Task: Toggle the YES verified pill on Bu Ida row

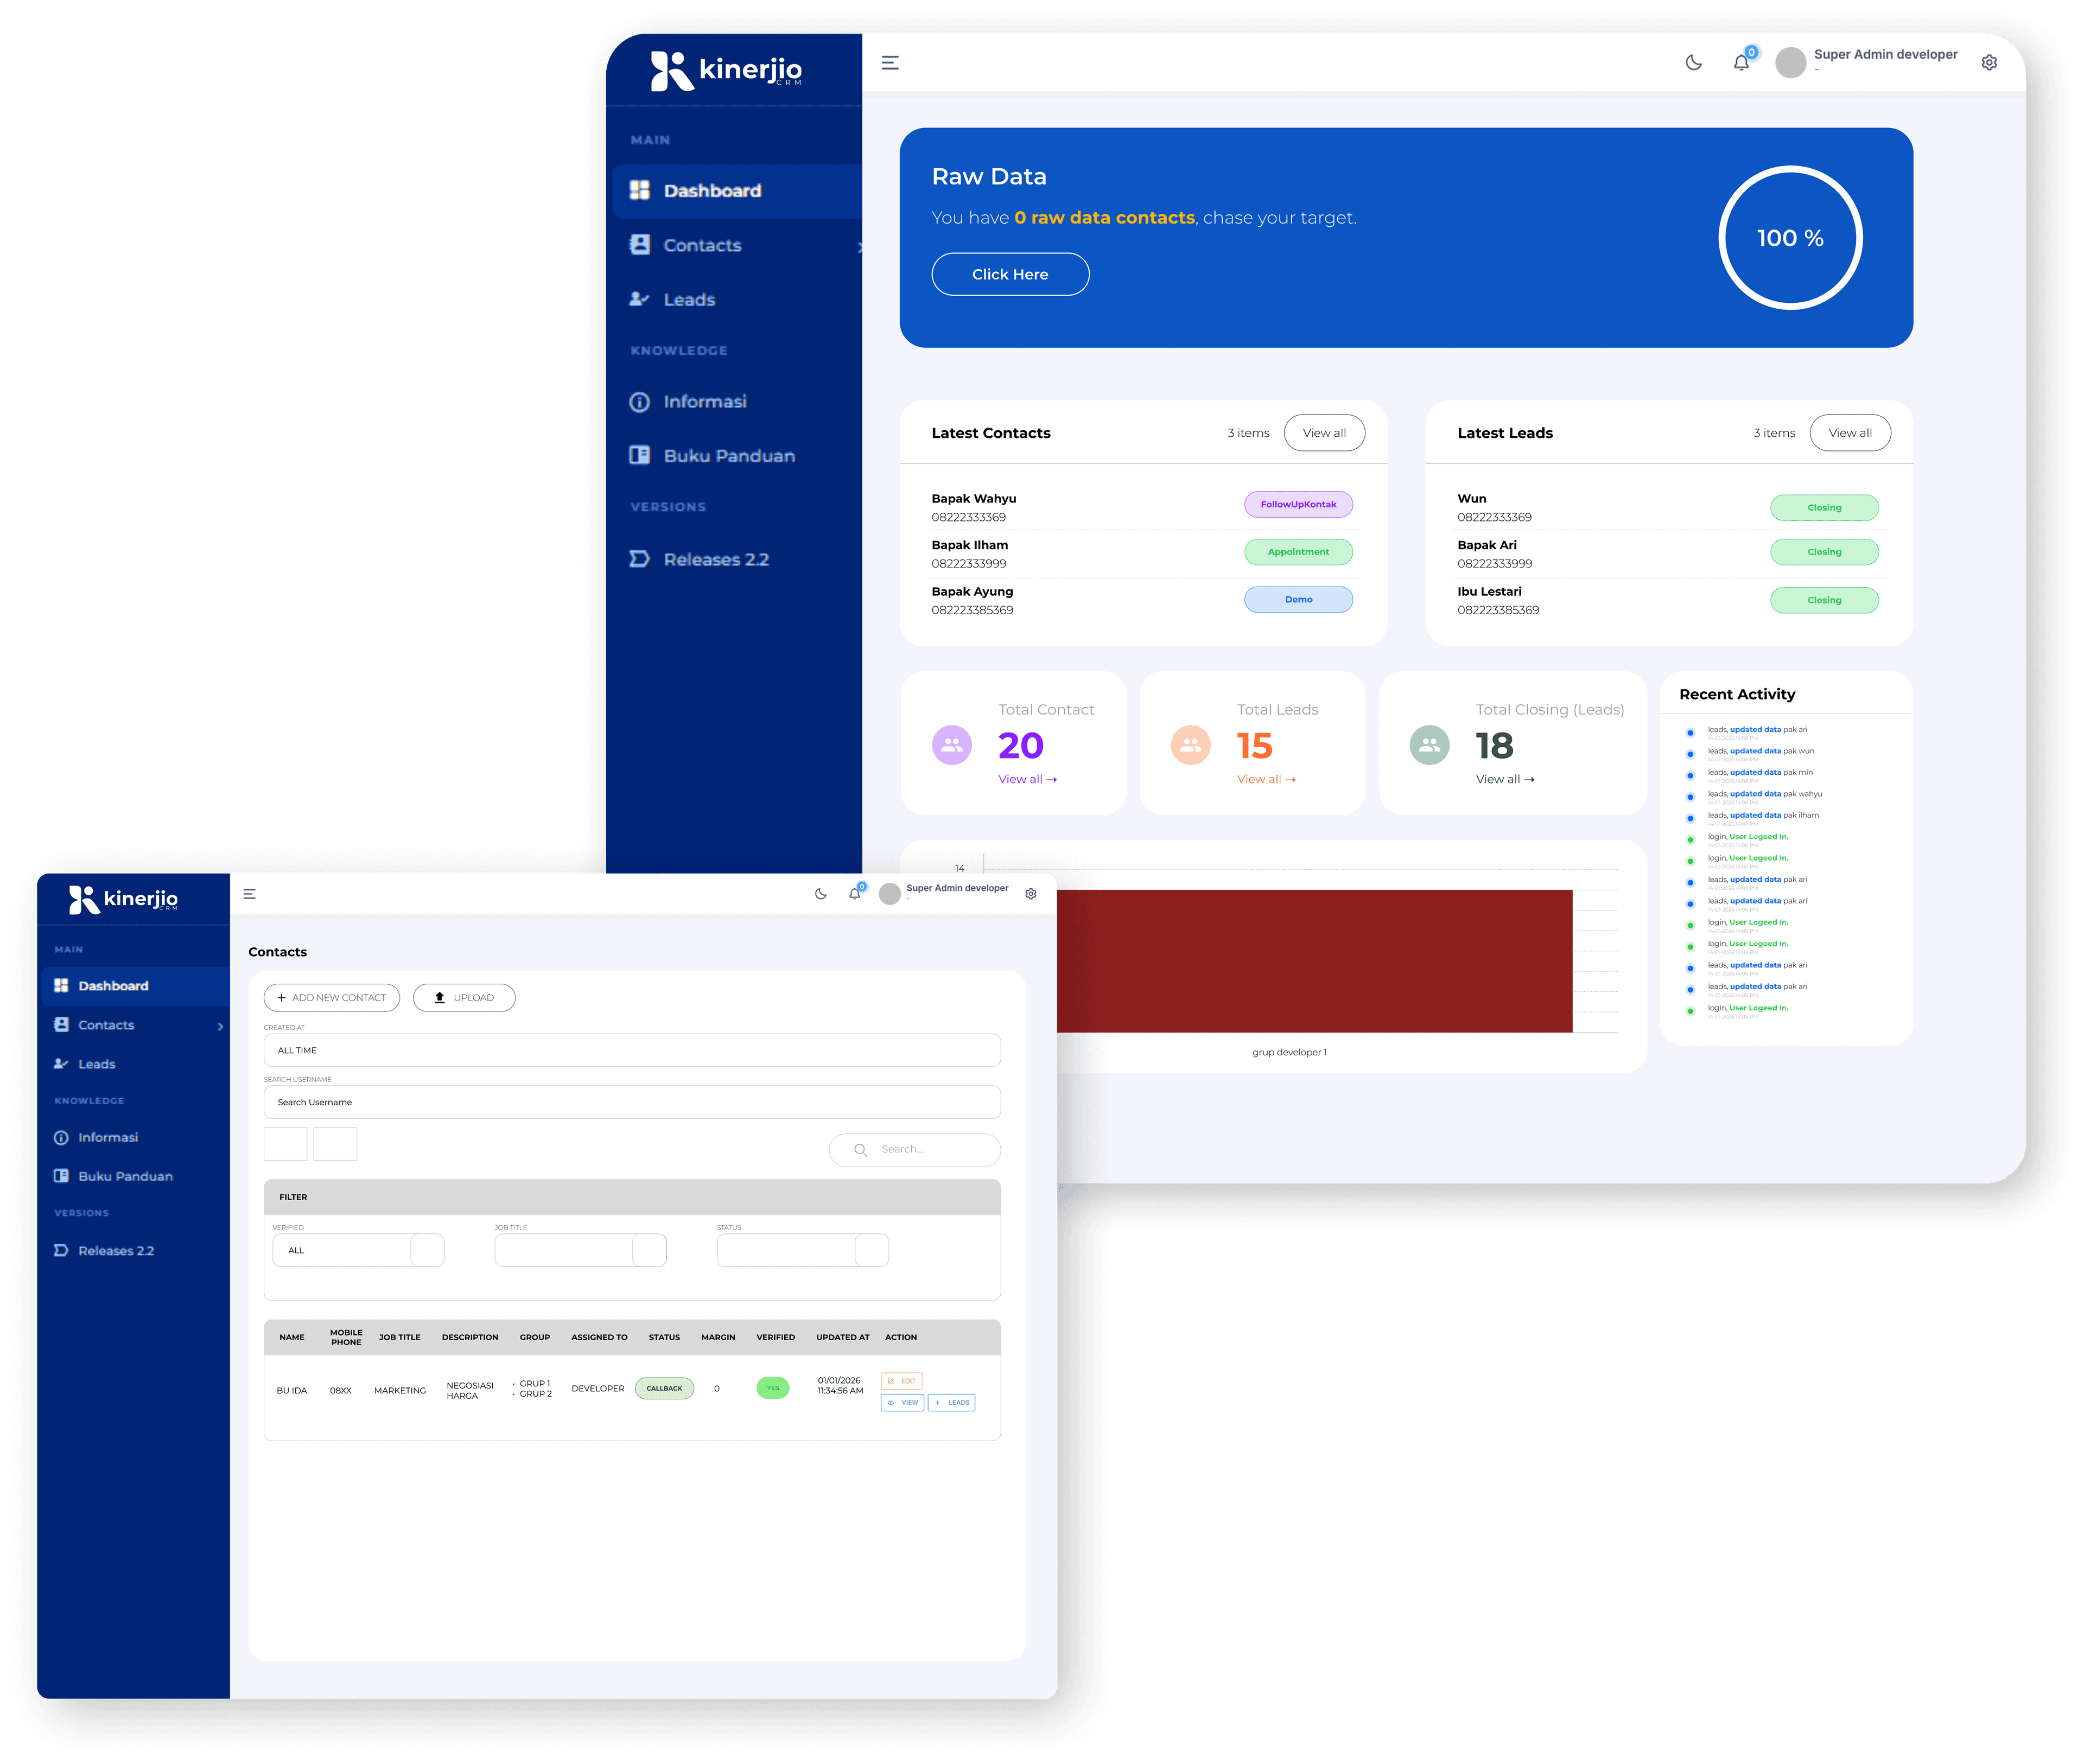Action: pyautogui.click(x=772, y=1388)
